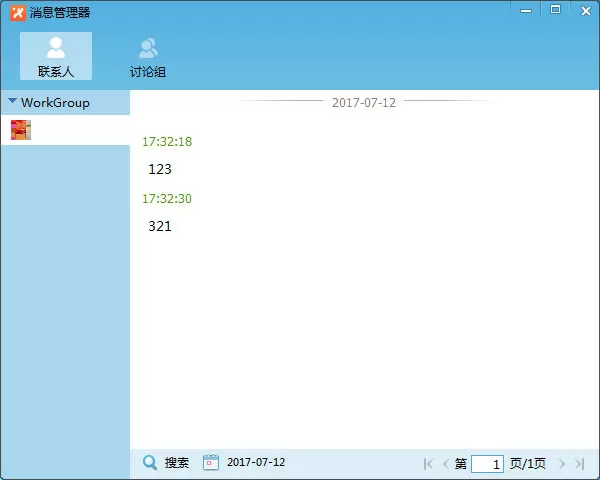Screen dimensions: 600x480
Task: Jump to the last page arrow
Action: tap(580, 464)
